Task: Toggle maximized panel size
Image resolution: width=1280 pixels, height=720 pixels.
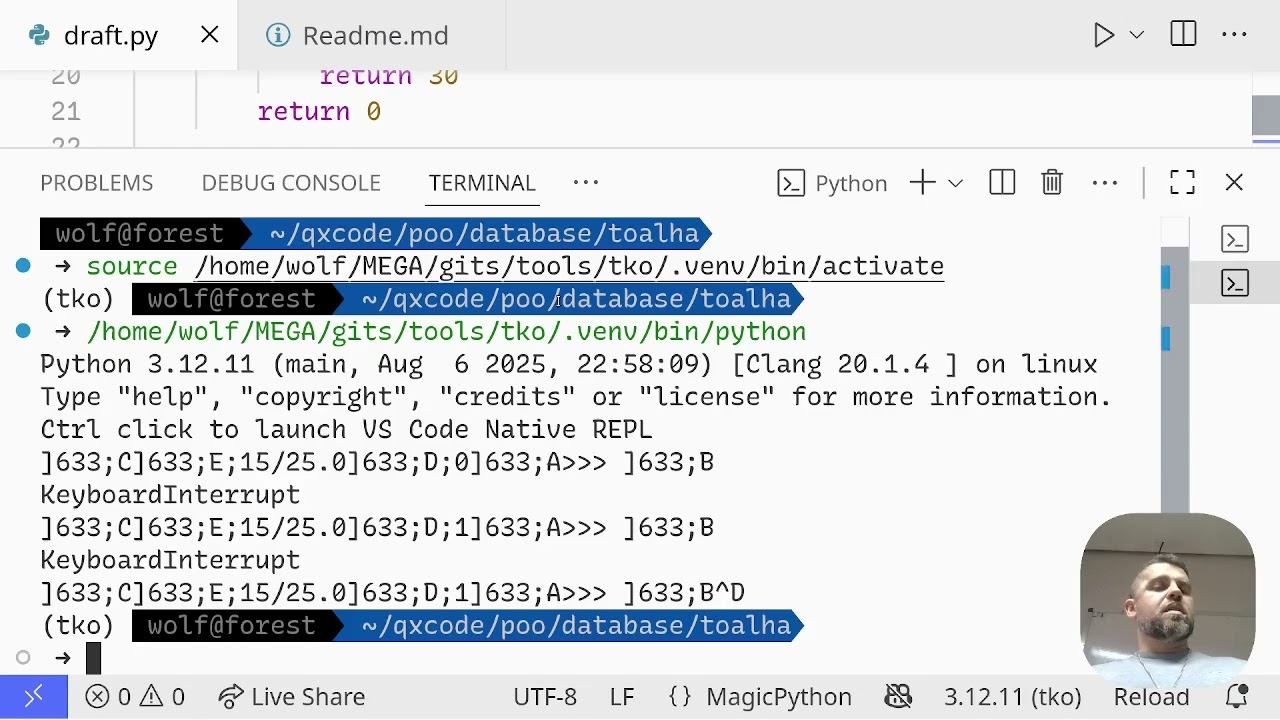Action: click(1182, 183)
